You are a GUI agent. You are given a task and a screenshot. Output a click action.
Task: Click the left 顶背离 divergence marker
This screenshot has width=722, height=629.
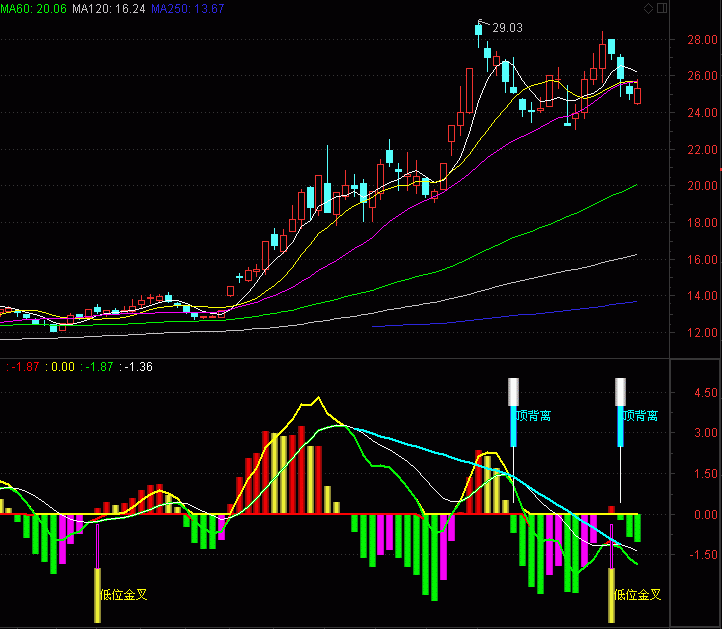(533, 416)
